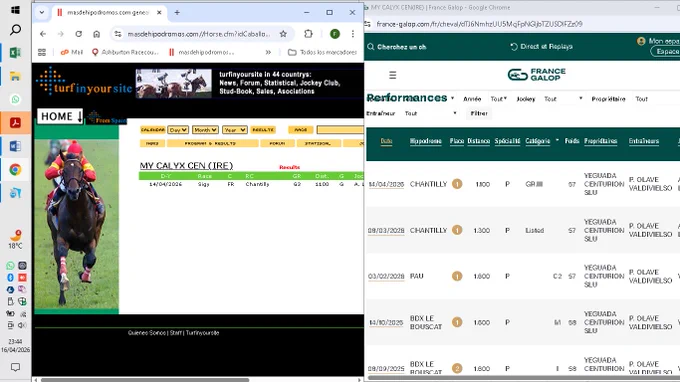The width and height of the screenshot is (680, 382).
Task: Click the HOME button on turfinyoursite
Action: point(60,116)
